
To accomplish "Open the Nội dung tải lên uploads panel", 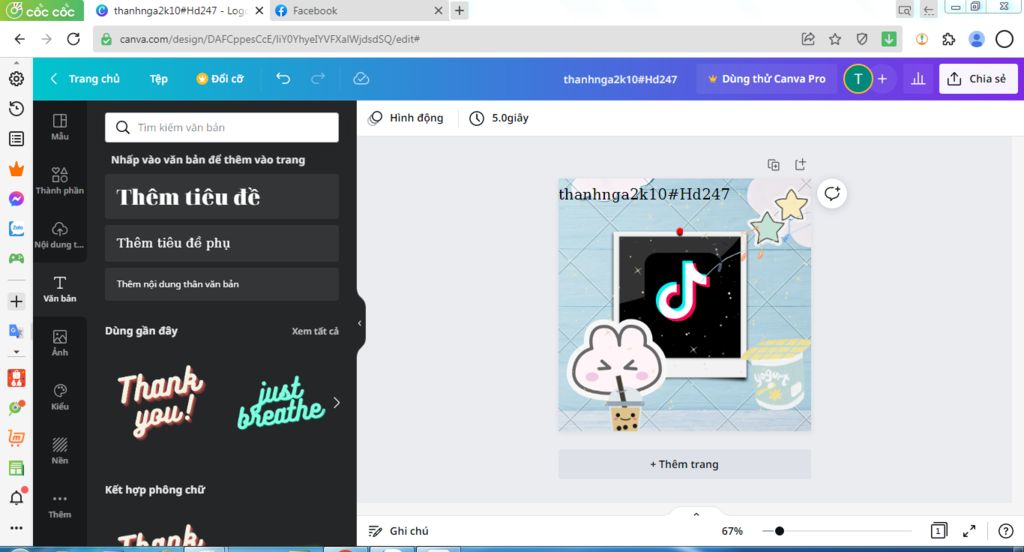I will pyautogui.click(x=59, y=235).
